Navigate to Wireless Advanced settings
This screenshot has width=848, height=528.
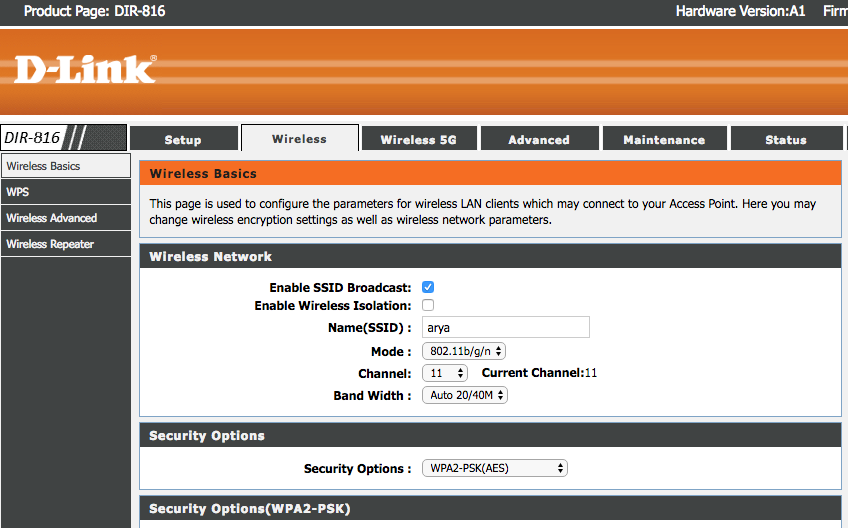point(65,218)
